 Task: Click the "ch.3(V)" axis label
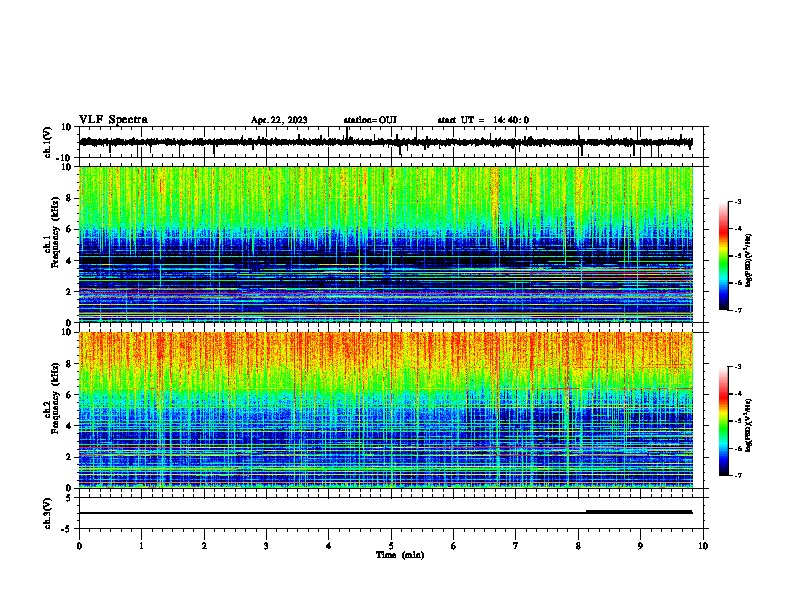point(48,514)
